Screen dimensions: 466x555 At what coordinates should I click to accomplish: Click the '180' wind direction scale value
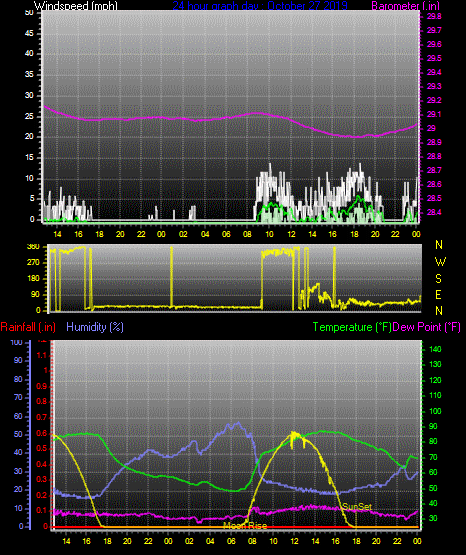coord(33,279)
